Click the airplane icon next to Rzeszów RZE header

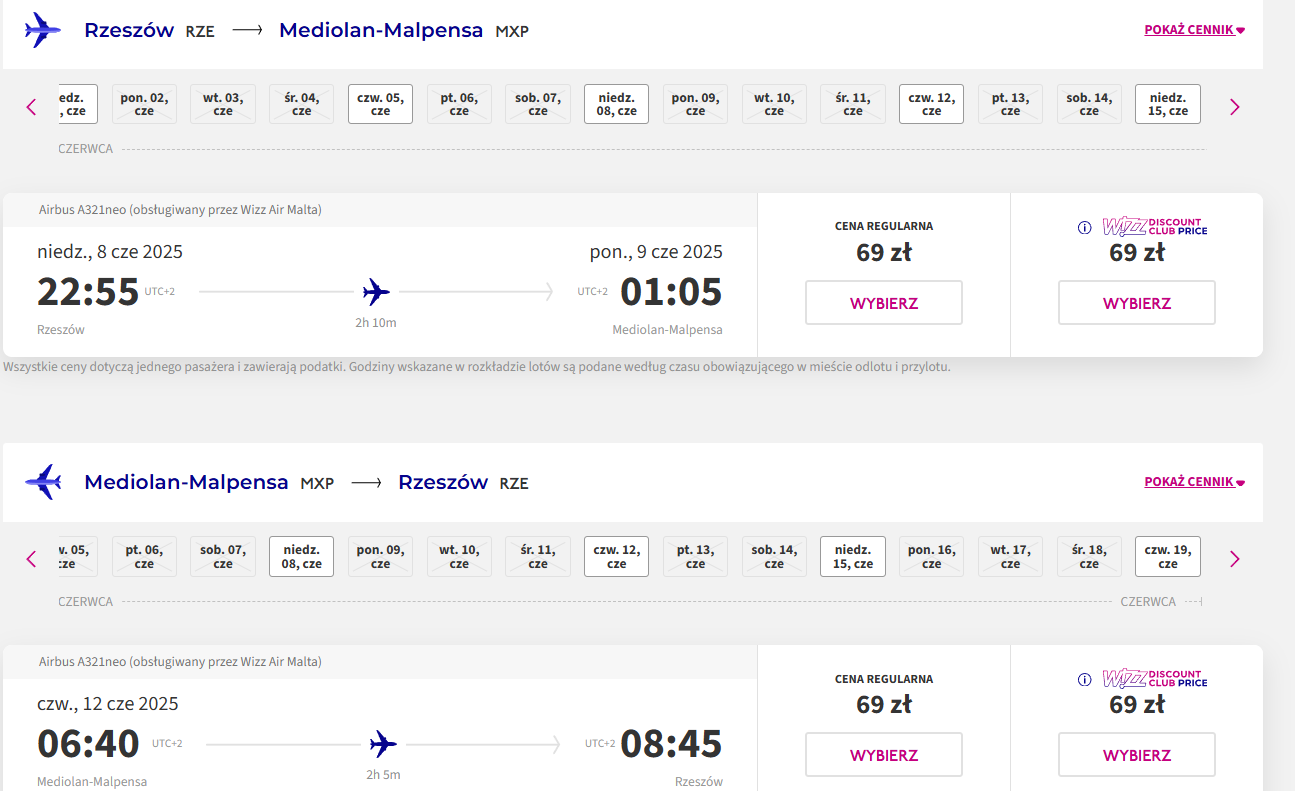pos(43,30)
